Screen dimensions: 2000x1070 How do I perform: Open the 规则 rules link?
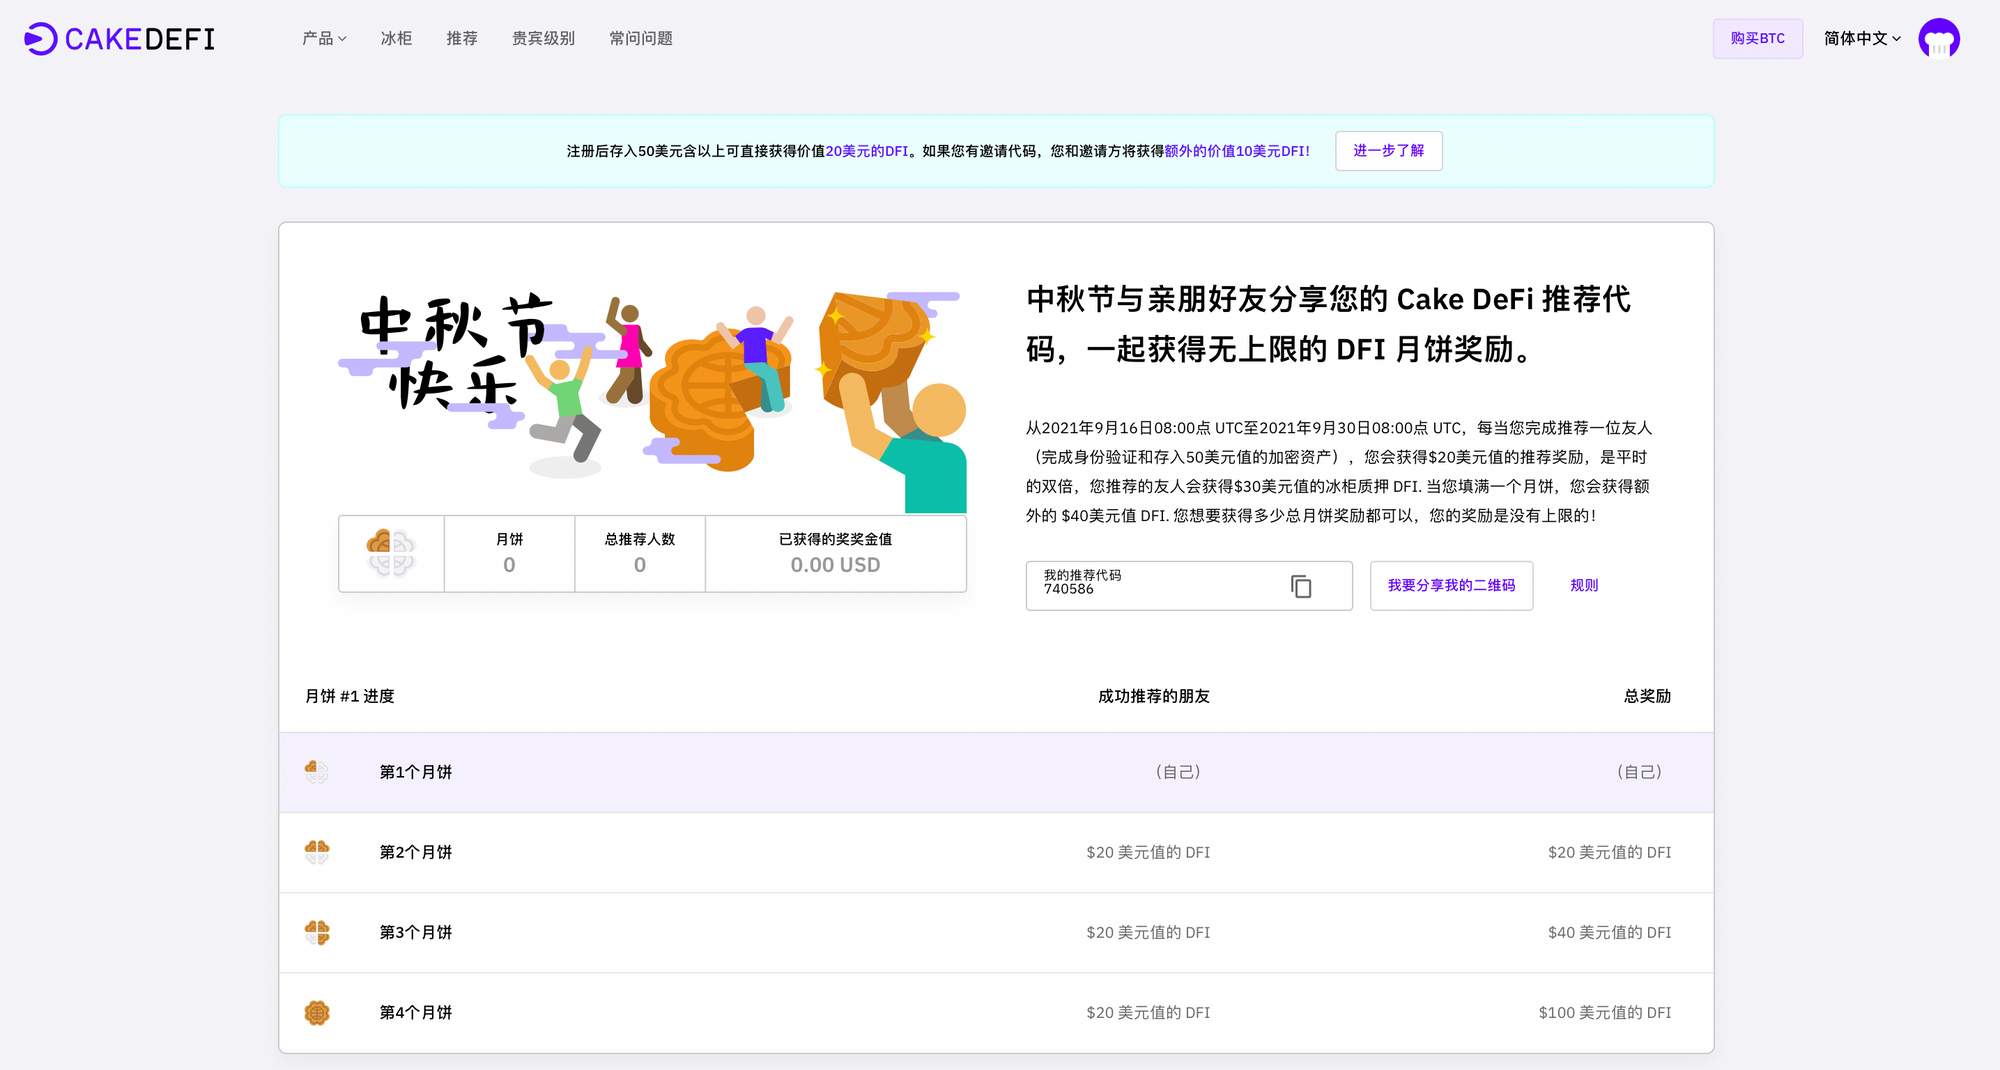(1584, 586)
